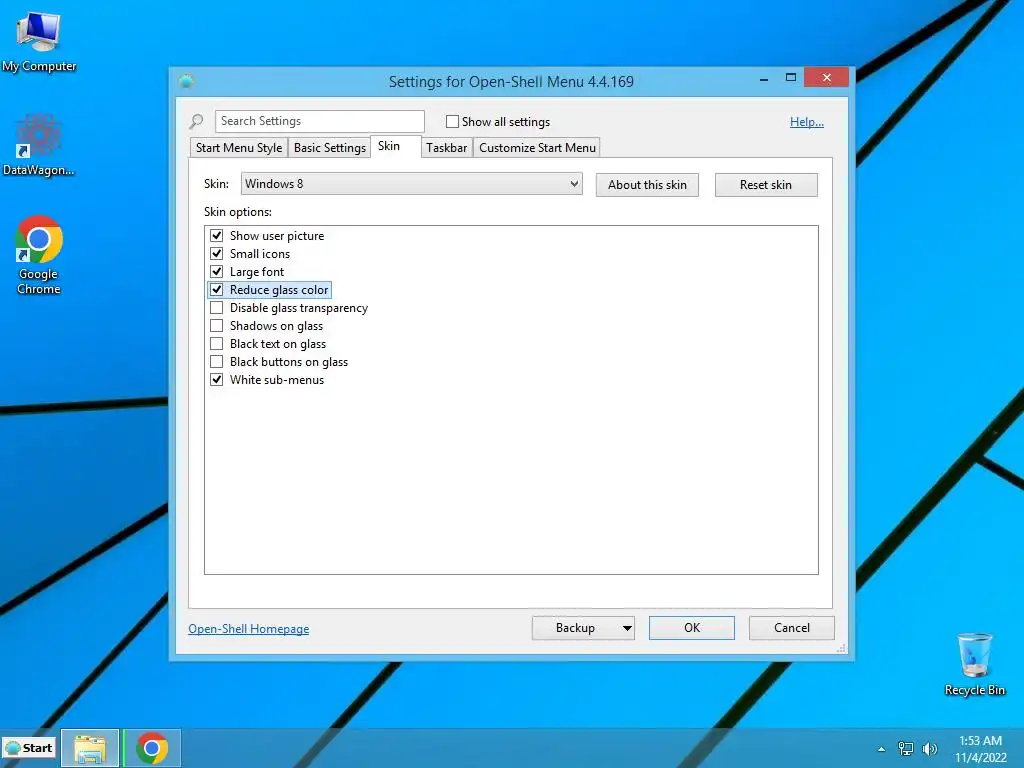The height and width of the screenshot is (768, 1024).
Task: Expand the Skin dropdown showing Windows 8
Action: click(411, 184)
